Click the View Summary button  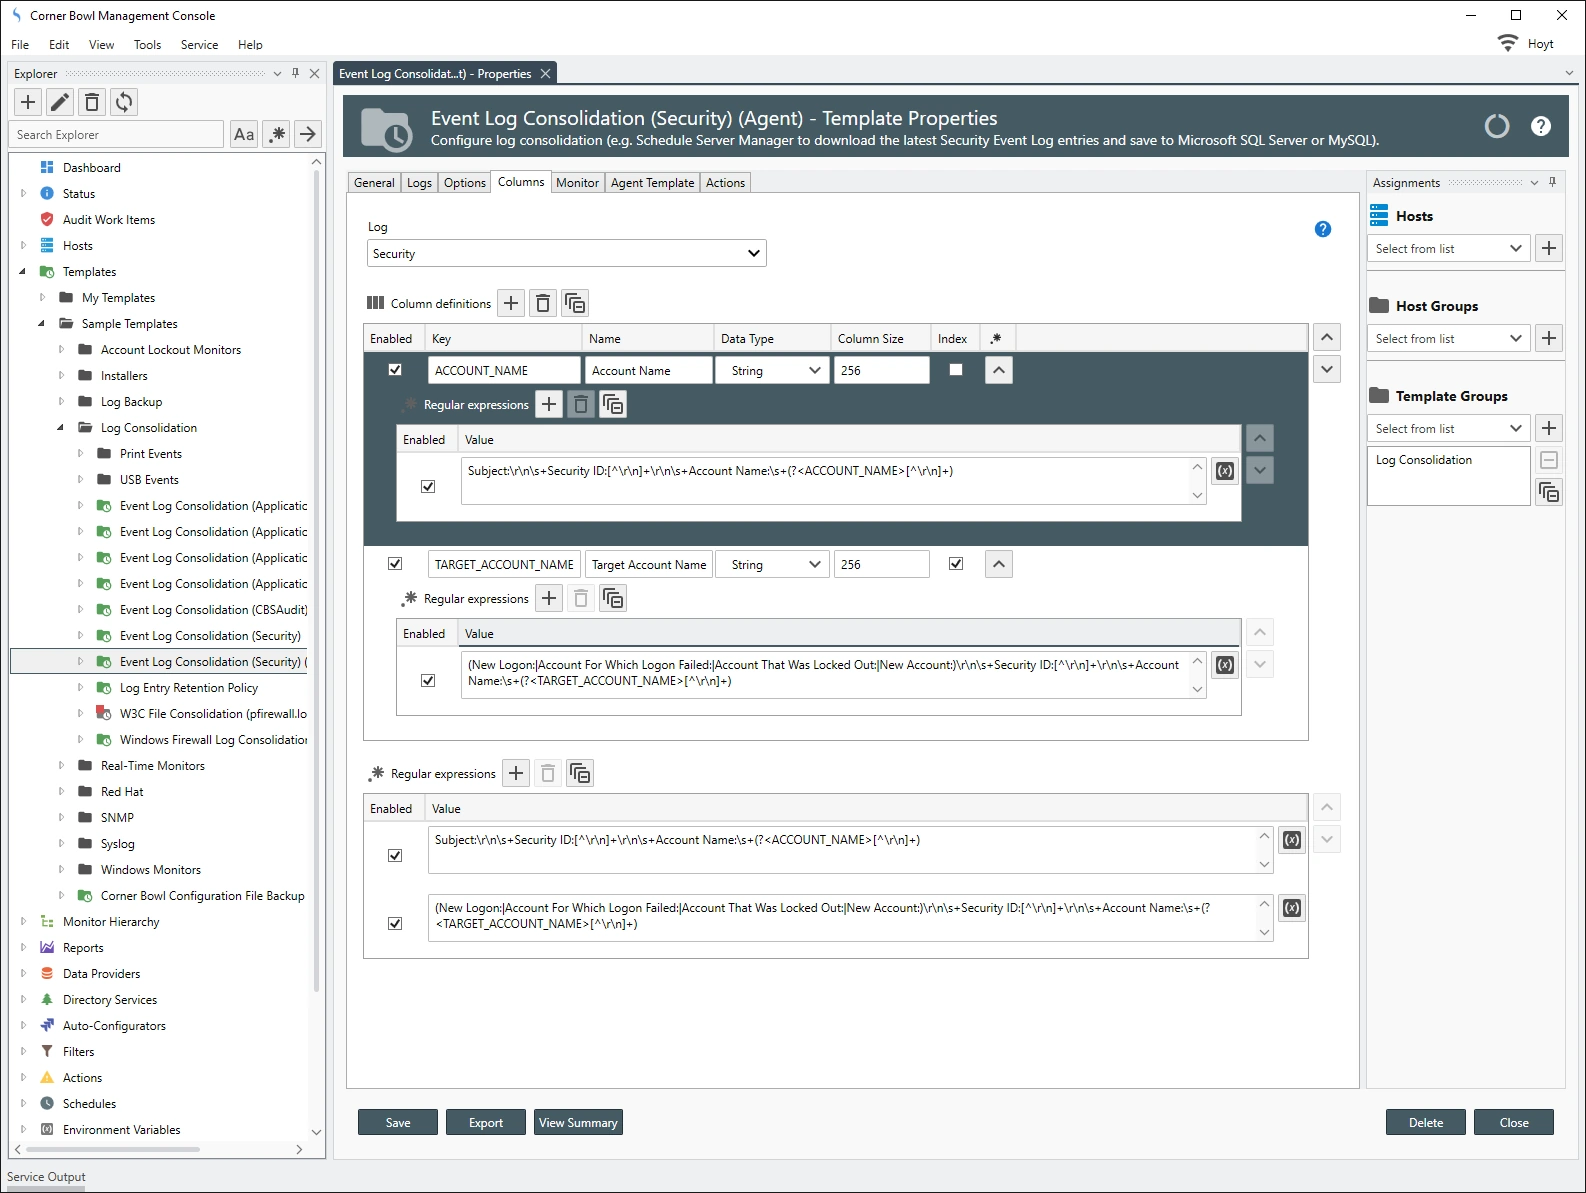(x=578, y=1123)
